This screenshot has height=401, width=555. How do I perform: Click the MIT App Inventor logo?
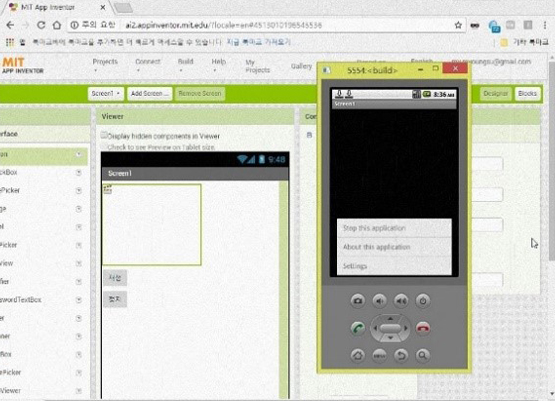pos(22,65)
